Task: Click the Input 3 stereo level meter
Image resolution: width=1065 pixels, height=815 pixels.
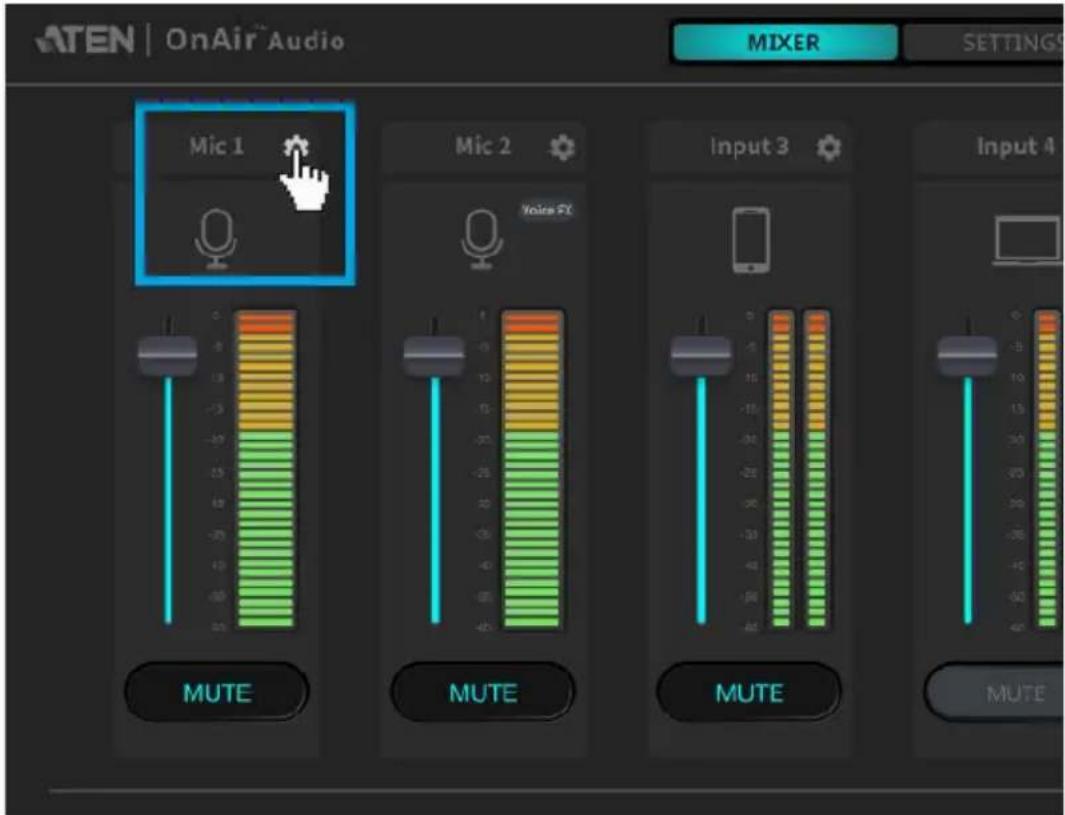Action: pos(799,469)
